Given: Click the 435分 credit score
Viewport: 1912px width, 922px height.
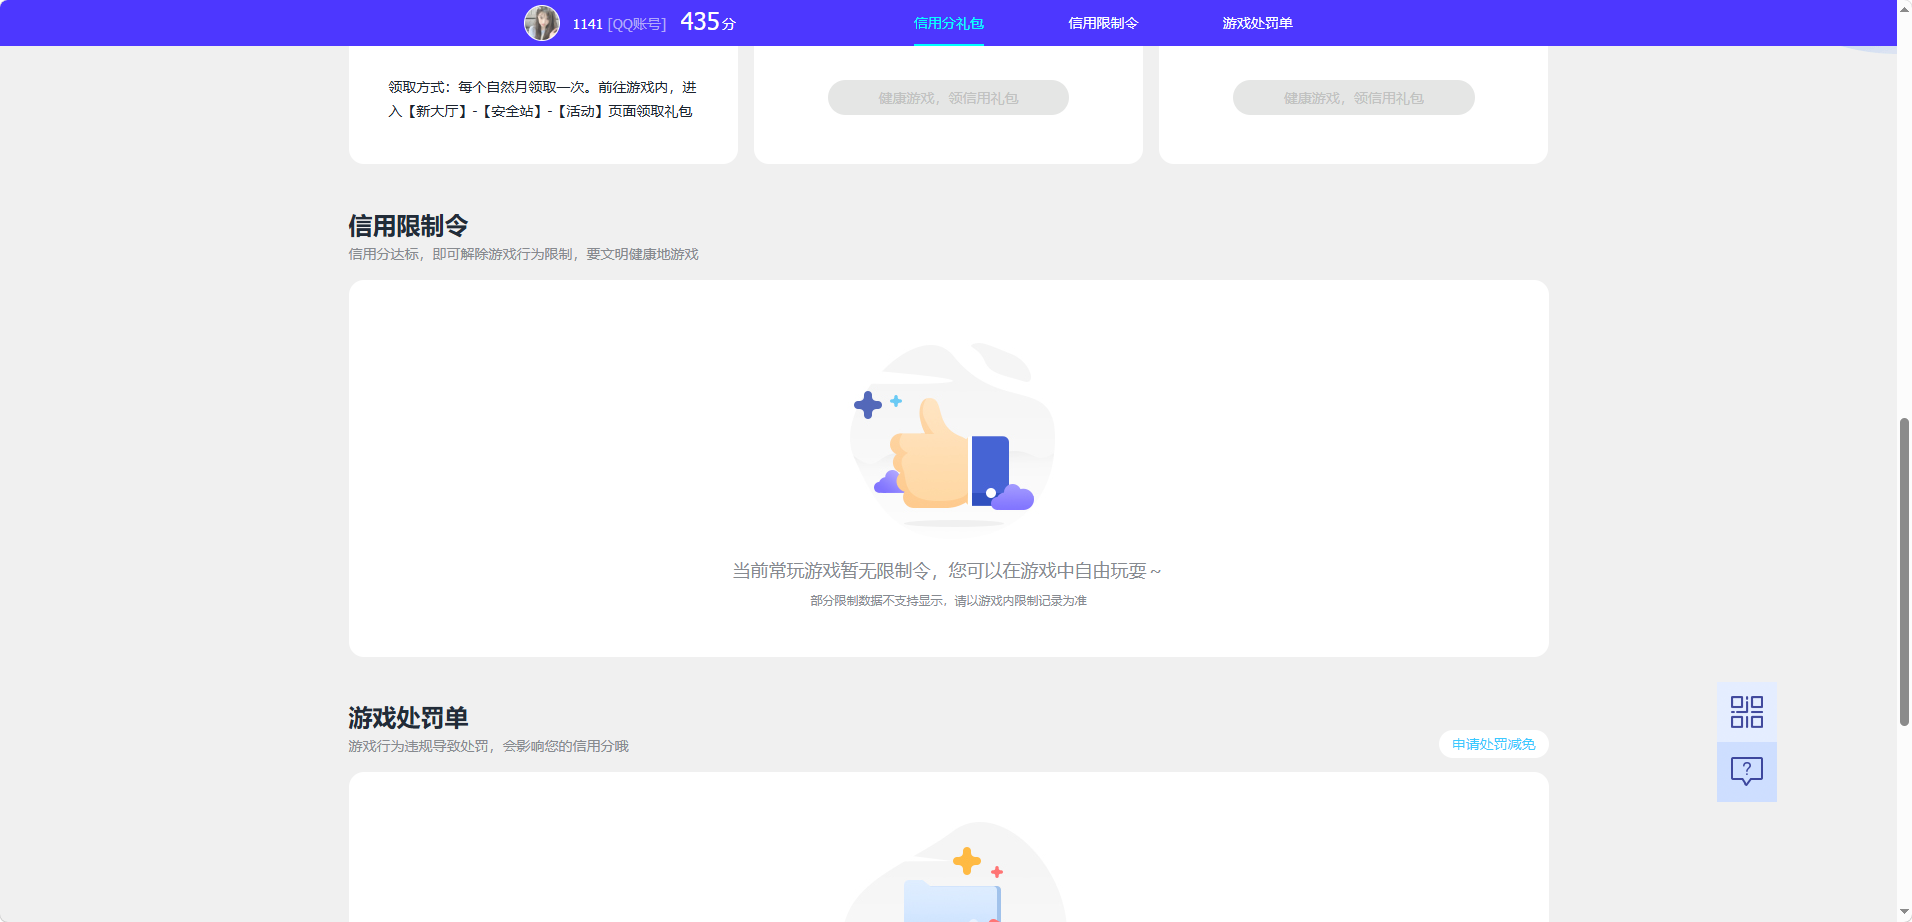Looking at the screenshot, I should 708,22.
